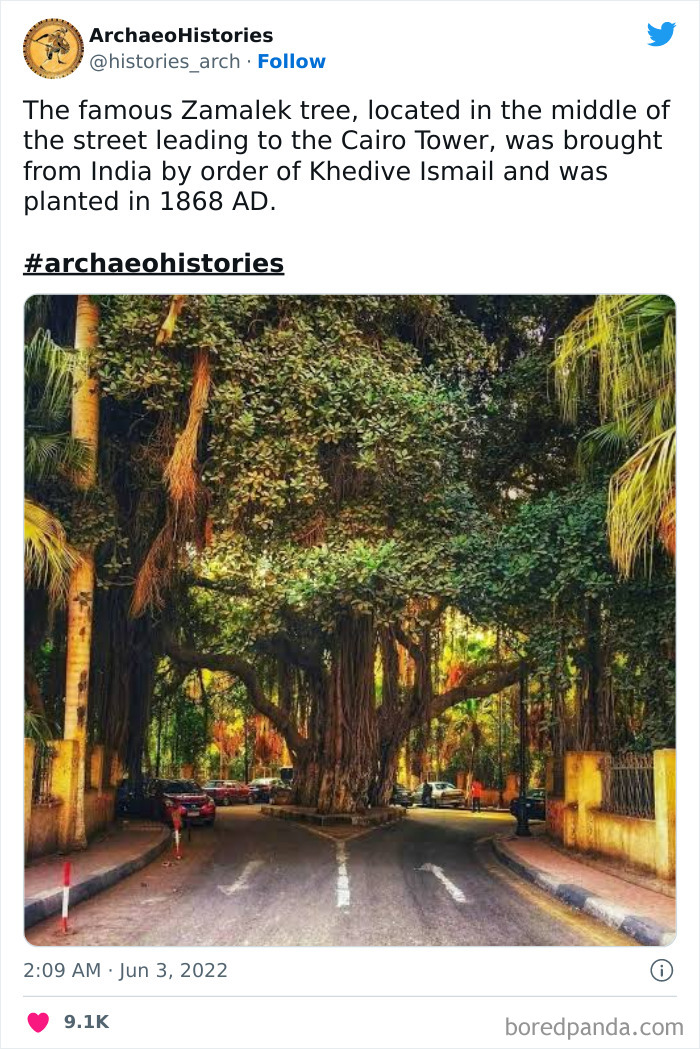Click the ArchaeoHistories profile avatar
Screen dimensions: 700x1049
[x=53, y=48]
